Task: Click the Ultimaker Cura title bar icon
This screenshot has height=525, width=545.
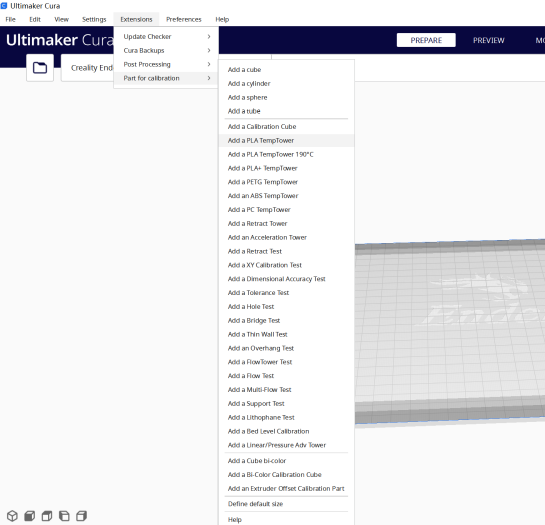Action: [4, 6]
